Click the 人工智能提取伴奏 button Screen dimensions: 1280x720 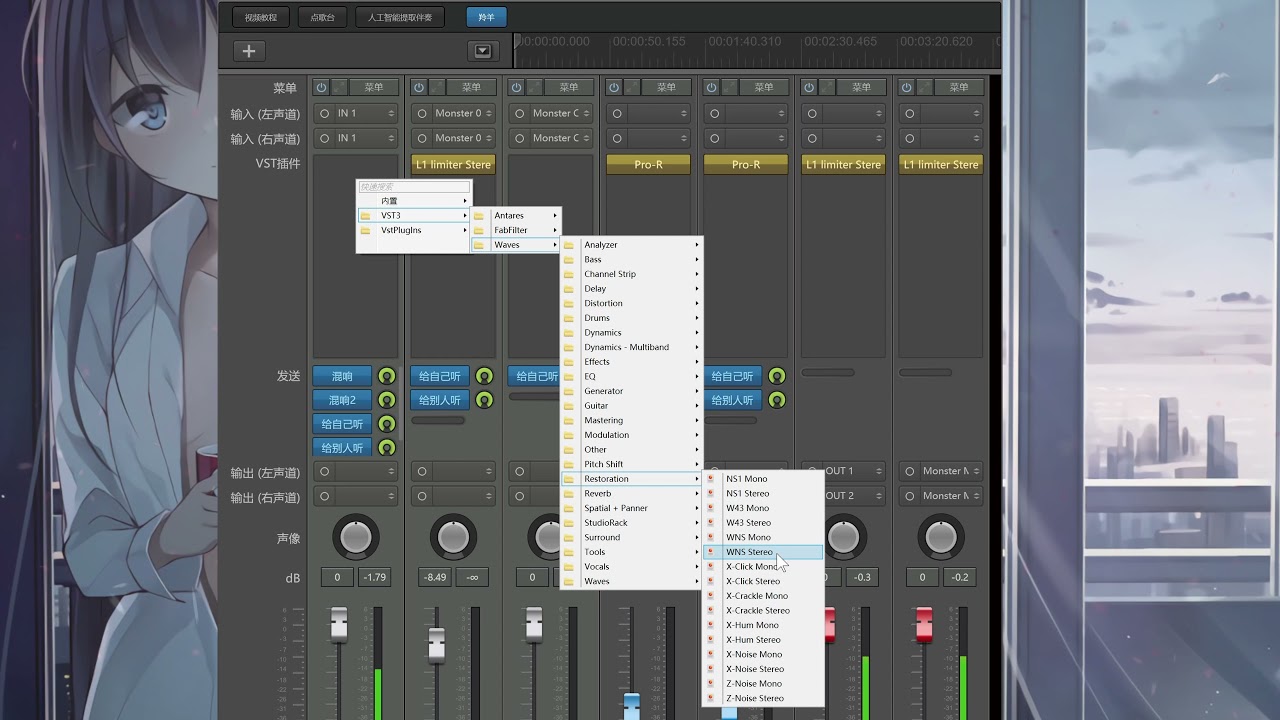pyautogui.click(x=400, y=17)
